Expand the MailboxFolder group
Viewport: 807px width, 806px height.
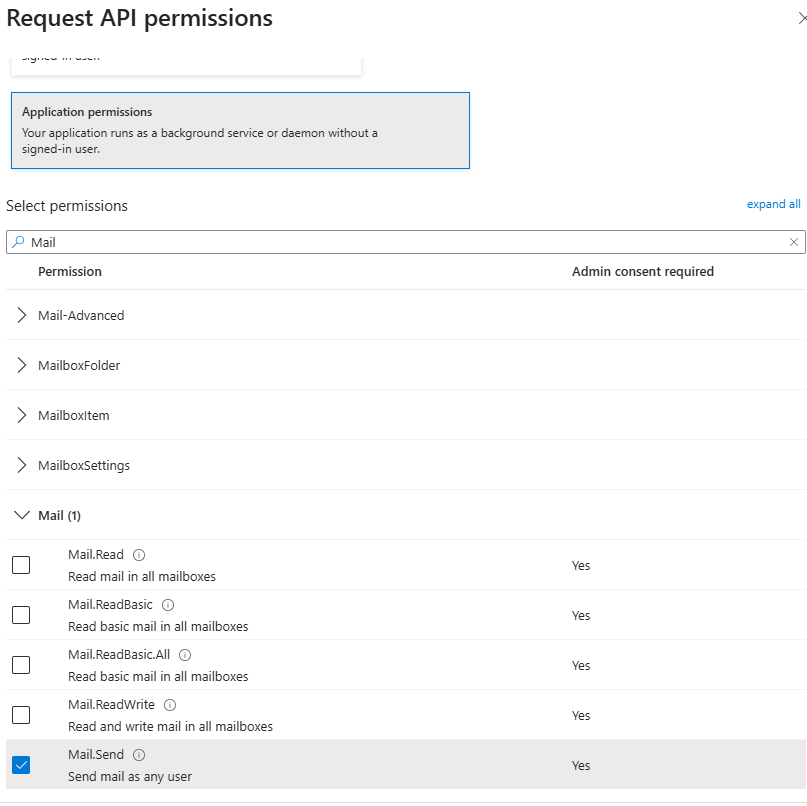(x=22, y=365)
